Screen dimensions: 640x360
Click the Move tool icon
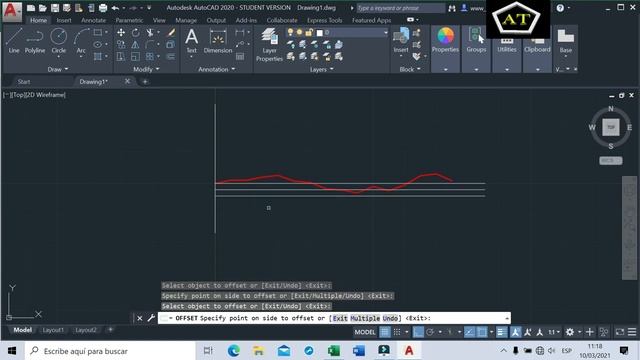click(121, 33)
